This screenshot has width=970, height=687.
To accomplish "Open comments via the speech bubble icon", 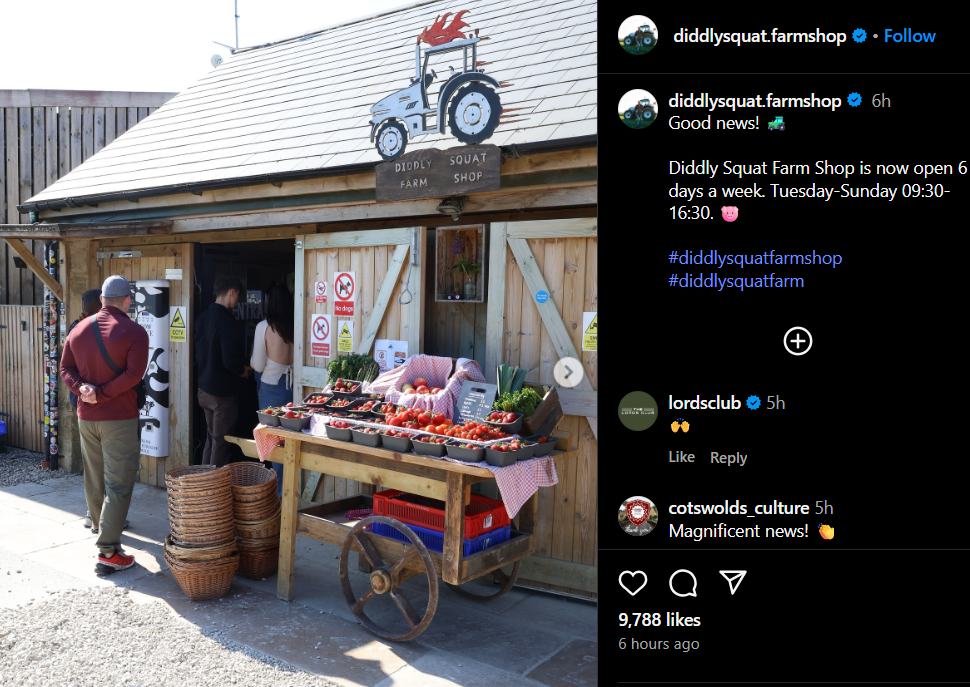I will 683,582.
